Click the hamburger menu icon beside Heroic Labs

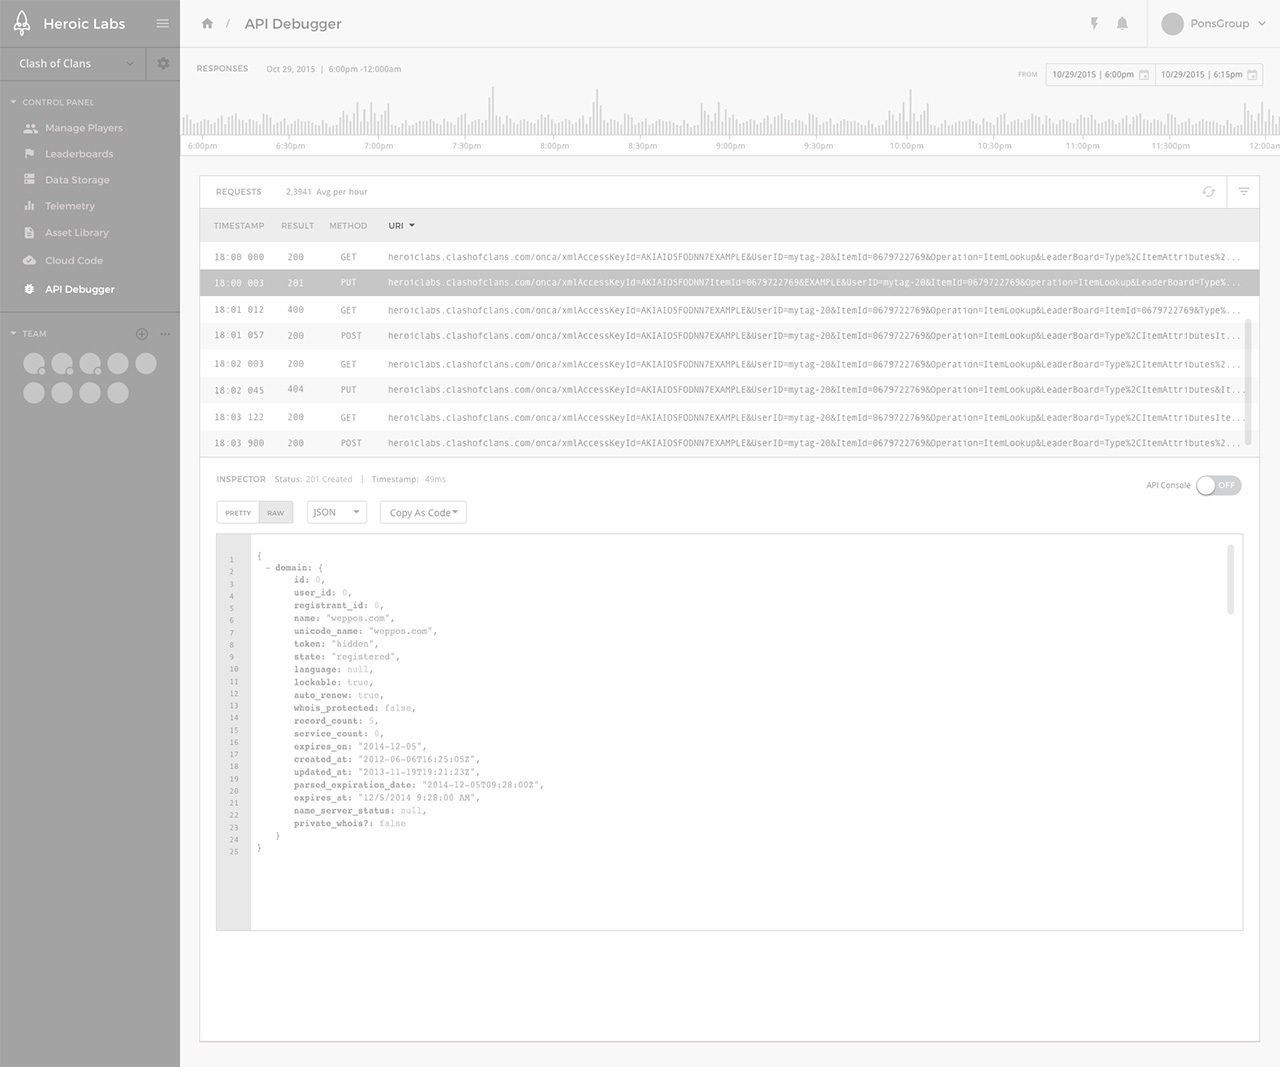pyautogui.click(x=162, y=24)
